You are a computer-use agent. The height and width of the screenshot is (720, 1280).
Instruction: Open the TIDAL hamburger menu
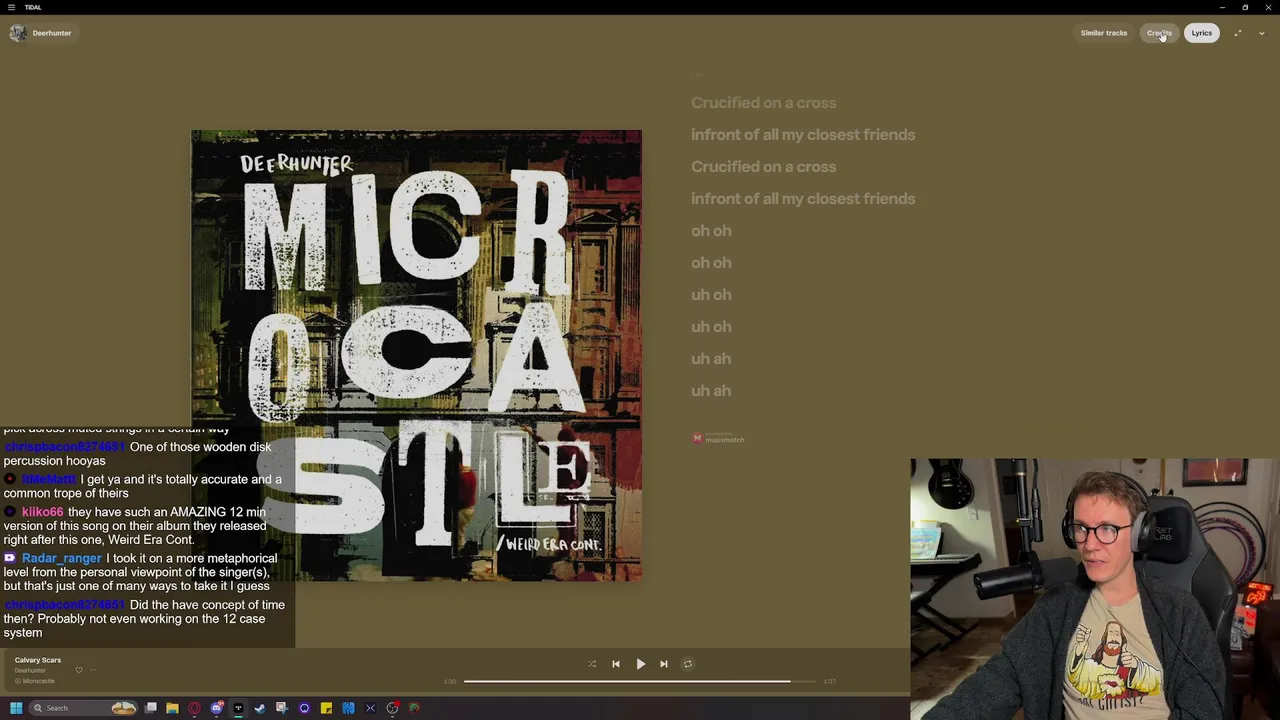[x=12, y=7]
